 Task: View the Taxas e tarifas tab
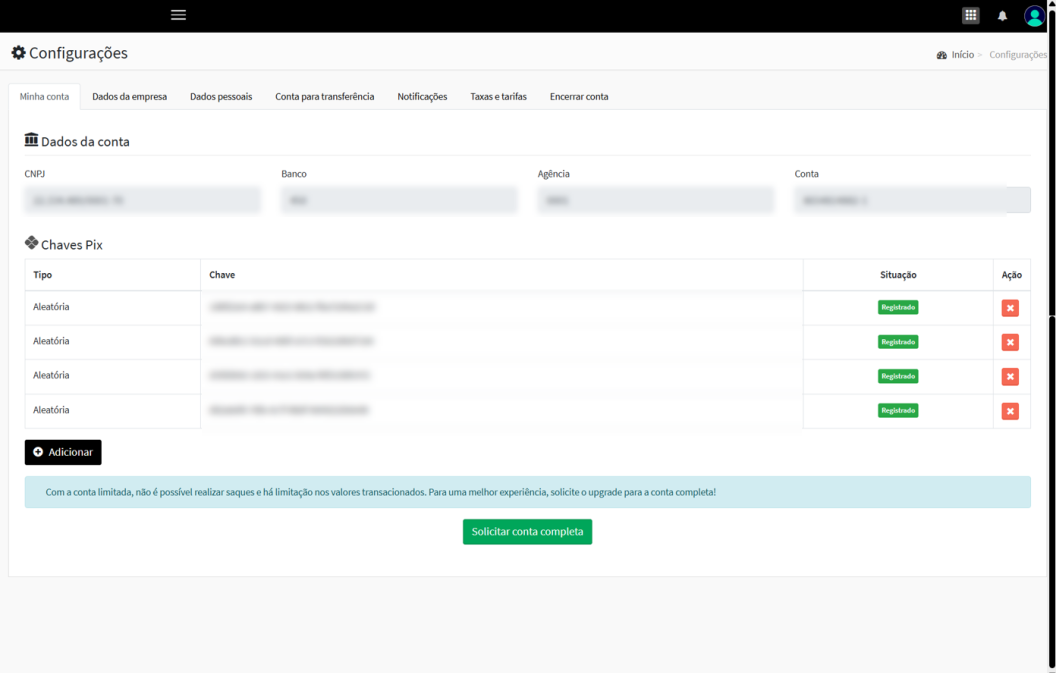tap(498, 97)
